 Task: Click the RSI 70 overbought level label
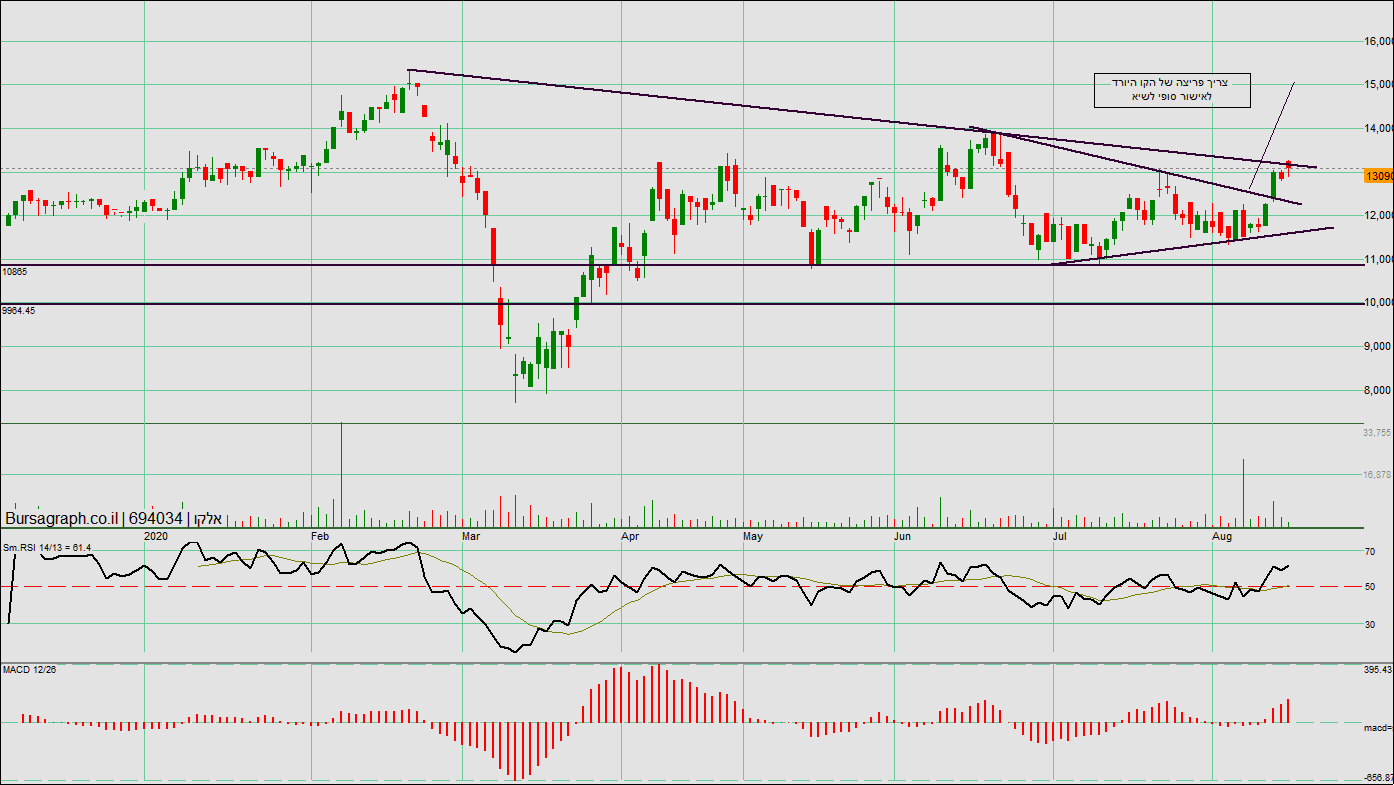pyautogui.click(x=1369, y=552)
